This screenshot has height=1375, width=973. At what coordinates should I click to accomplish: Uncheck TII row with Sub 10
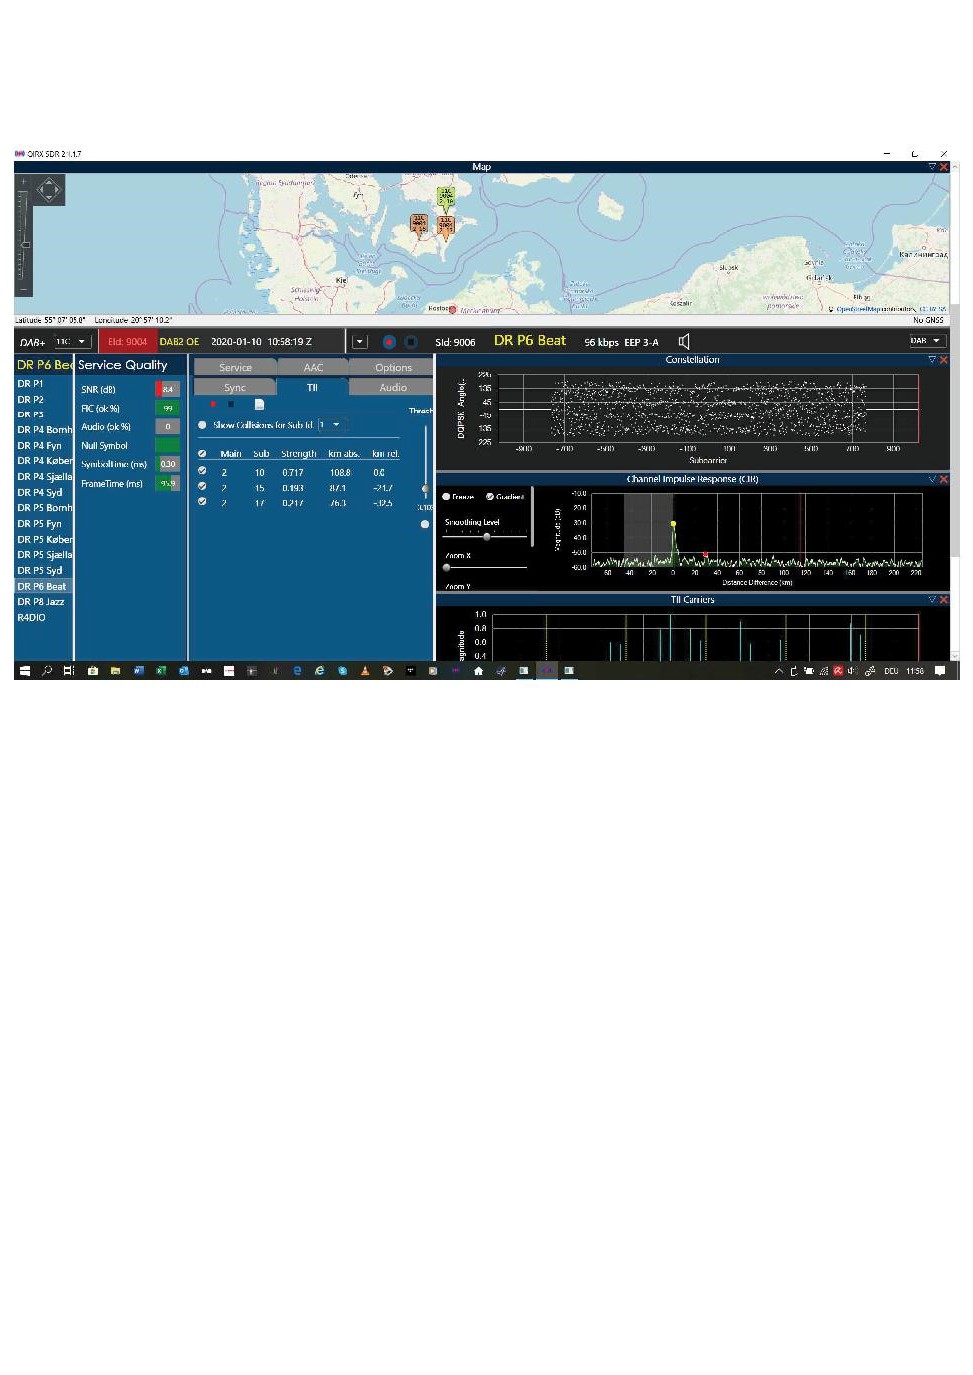coord(203,471)
